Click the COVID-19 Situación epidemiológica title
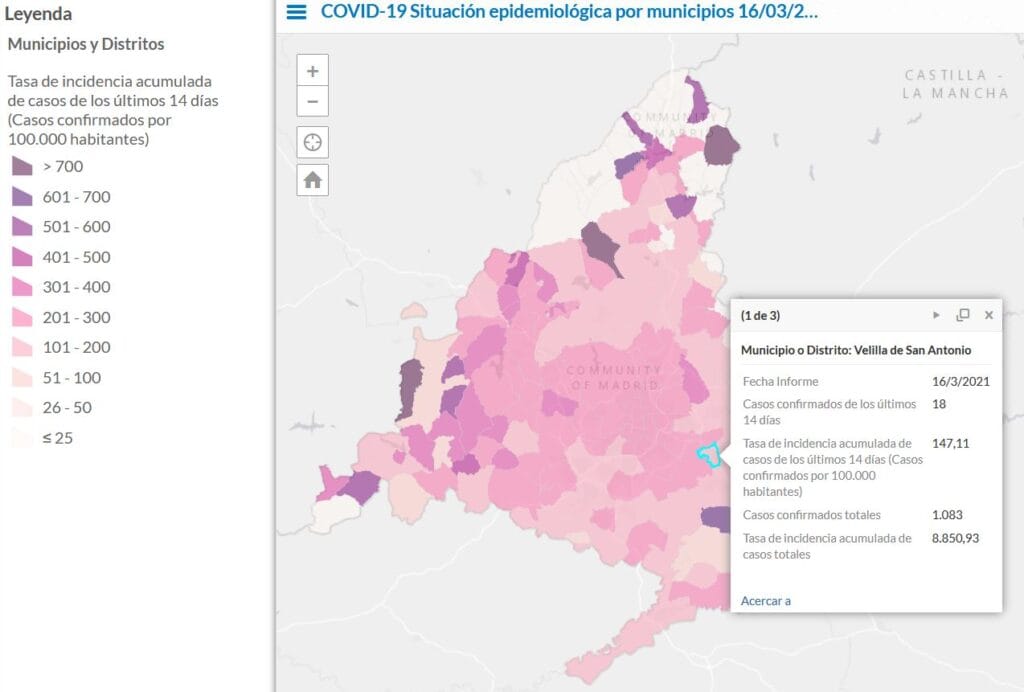This screenshot has height=692, width=1024. [x=568, y=12]
